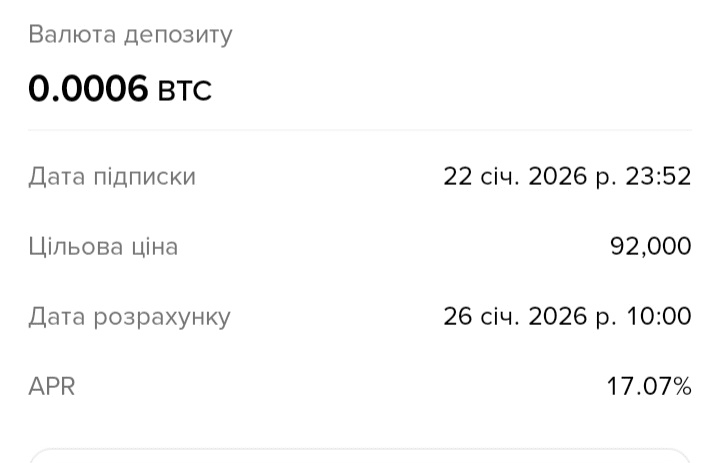The width and height of the screenshot is (720, 463).
Task: Tap "р." in the Дата підписки row
Action: click(605, 177)
